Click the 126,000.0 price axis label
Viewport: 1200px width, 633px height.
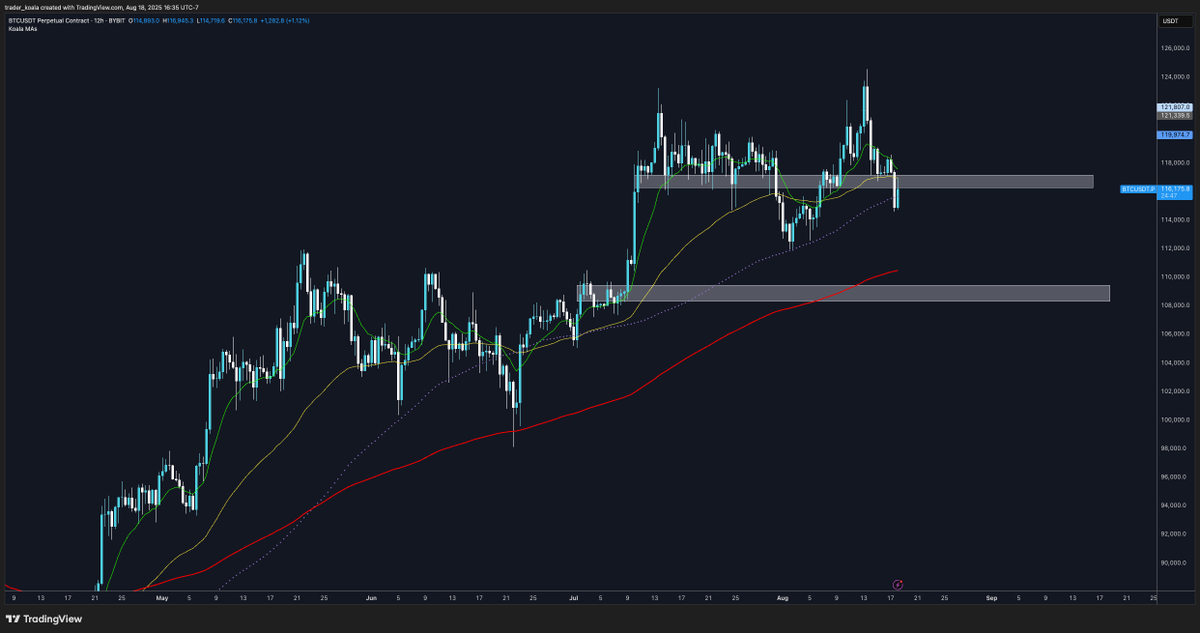point(1175,48)
